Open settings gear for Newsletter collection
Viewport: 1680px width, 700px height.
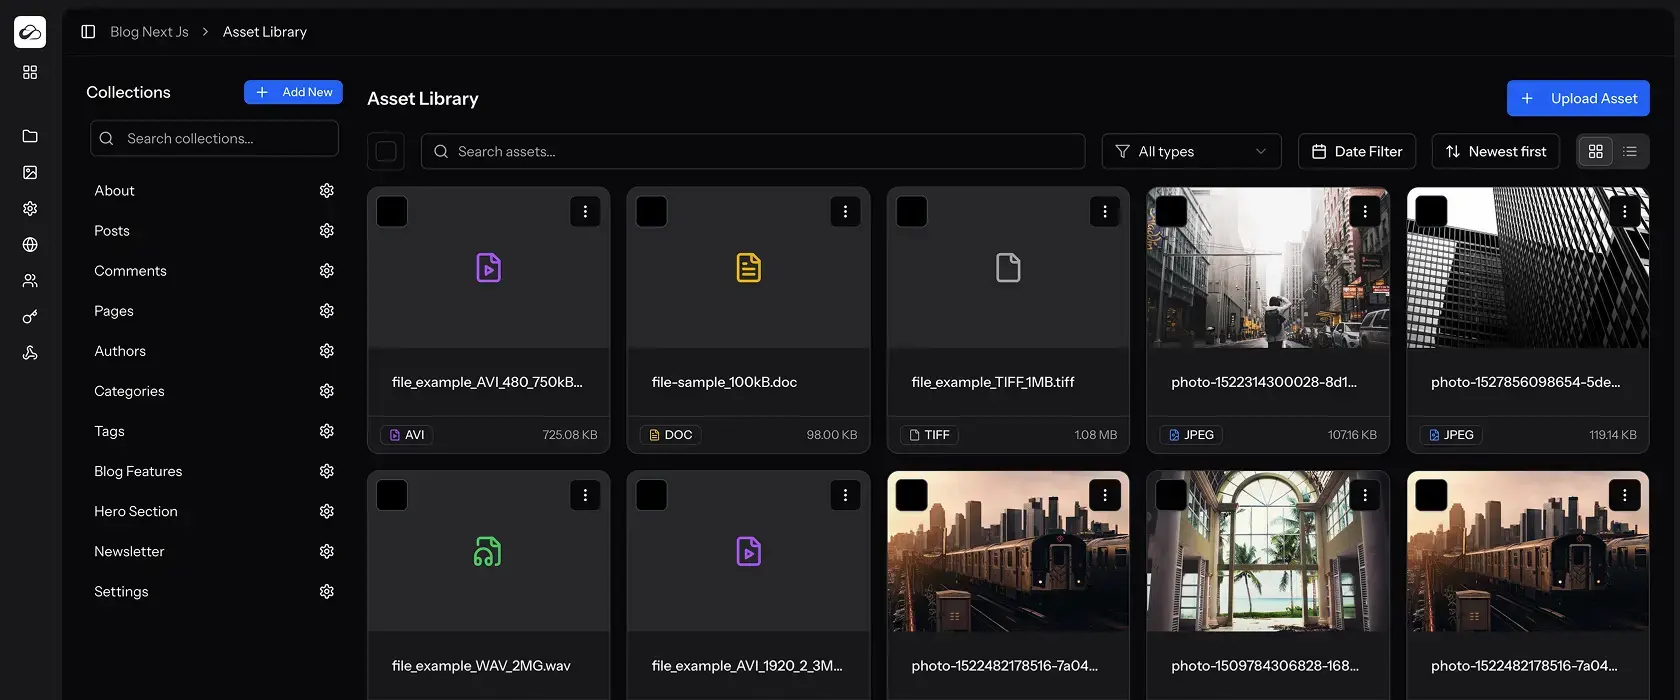point(327,551)
